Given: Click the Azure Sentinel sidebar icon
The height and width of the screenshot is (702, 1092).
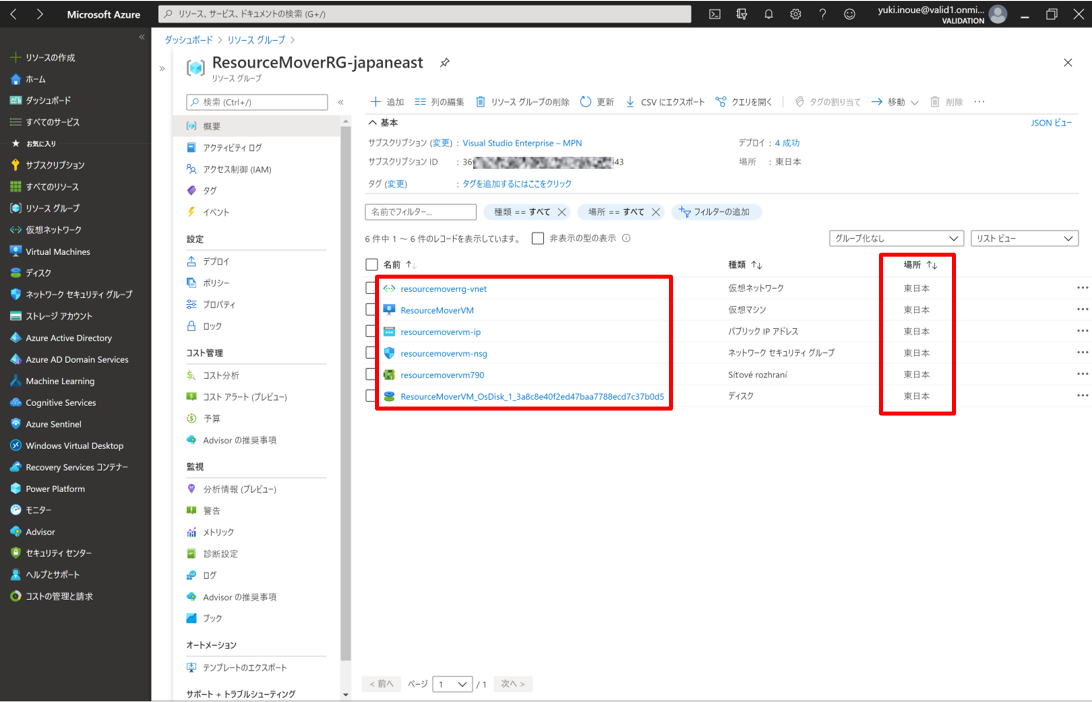Looking at the screenshot, I should 16,423.
